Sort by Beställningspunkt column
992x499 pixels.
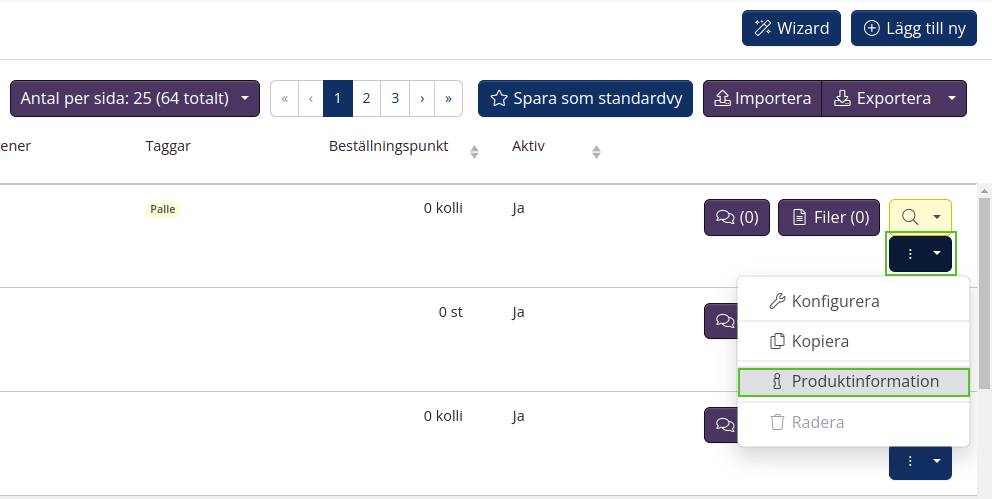tap(474, 151)
